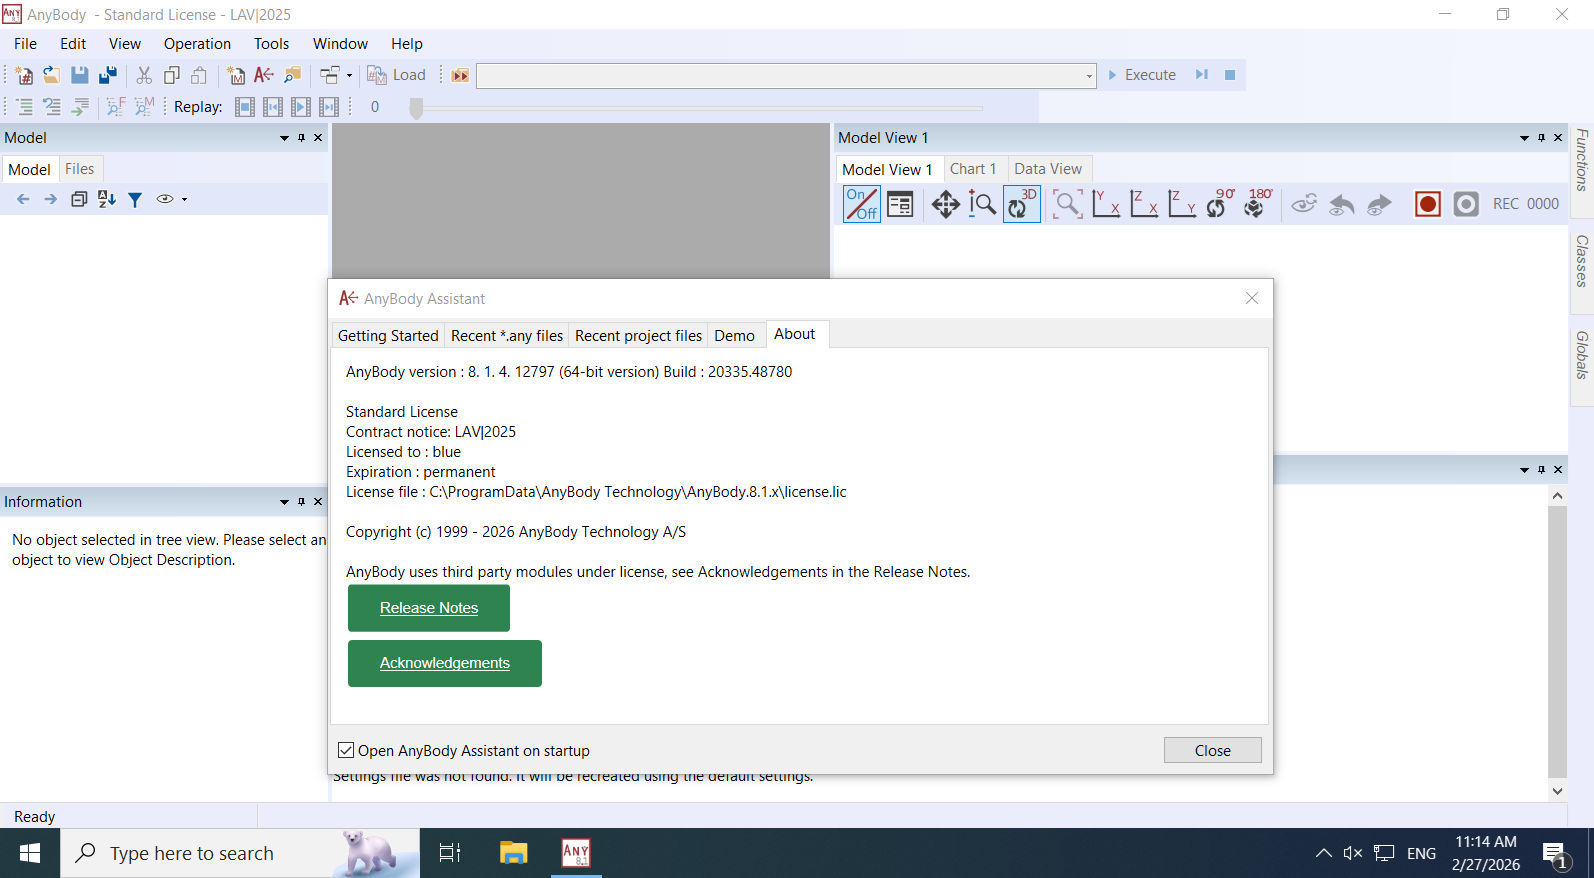Screen dimensions: 1594x878
Task: Select the pan tool in Model View
Action: click(945, 204)
